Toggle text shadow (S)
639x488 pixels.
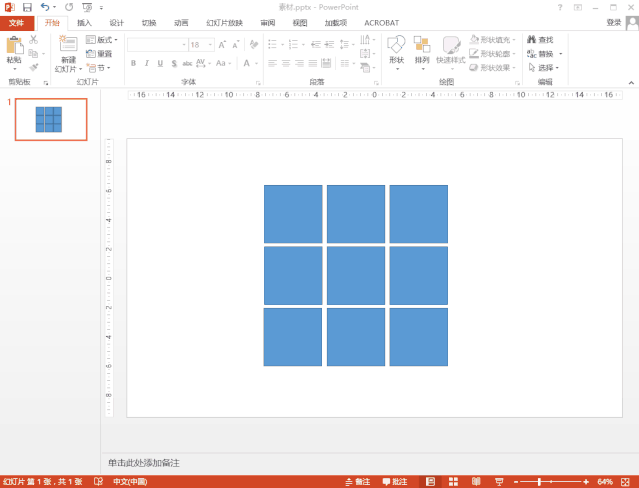coord(174,63)
